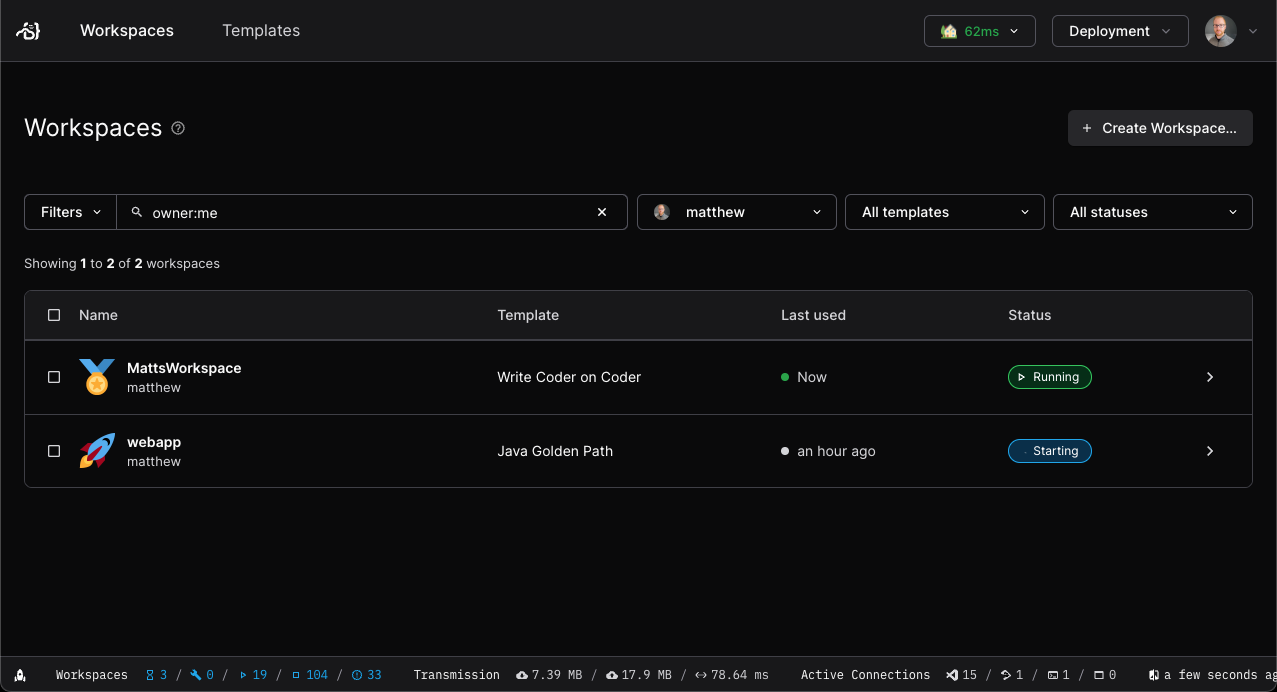Switch to the Templates tab
Image resolution: width=1277 pixels, height=692 pixels.
[x=260, y=30]
